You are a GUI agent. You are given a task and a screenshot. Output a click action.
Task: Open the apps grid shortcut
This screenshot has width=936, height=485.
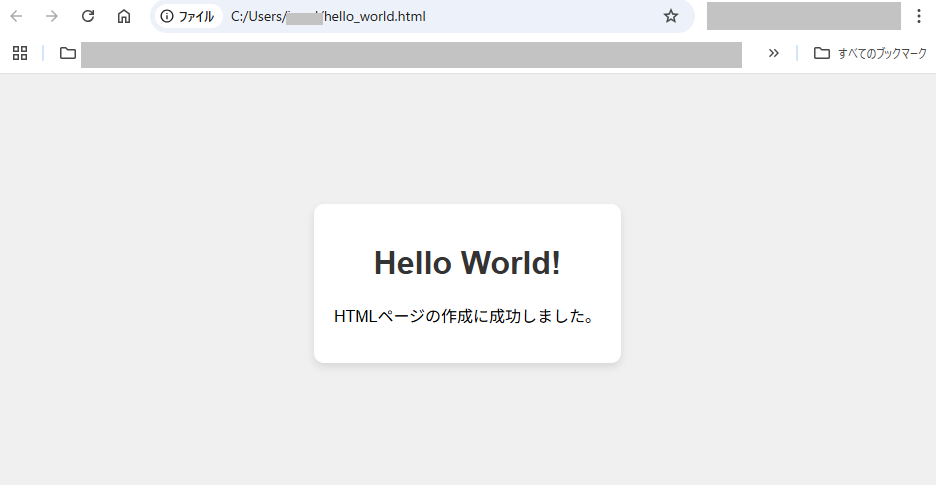tap(20, 53)
